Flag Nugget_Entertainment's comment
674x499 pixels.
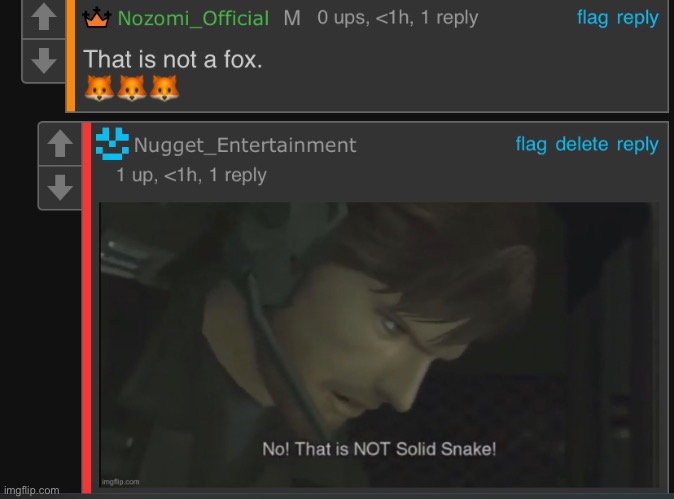coord(531,144)
